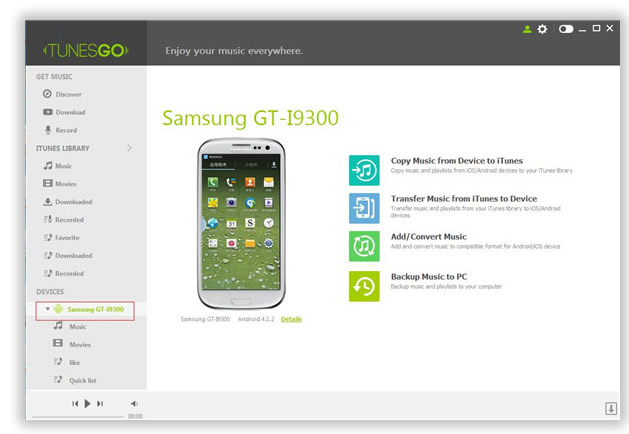The width and height of the screenshot is (629, 434).
Task: Expand the iTunes Library section chevron
Action: [x=129, y=148]
